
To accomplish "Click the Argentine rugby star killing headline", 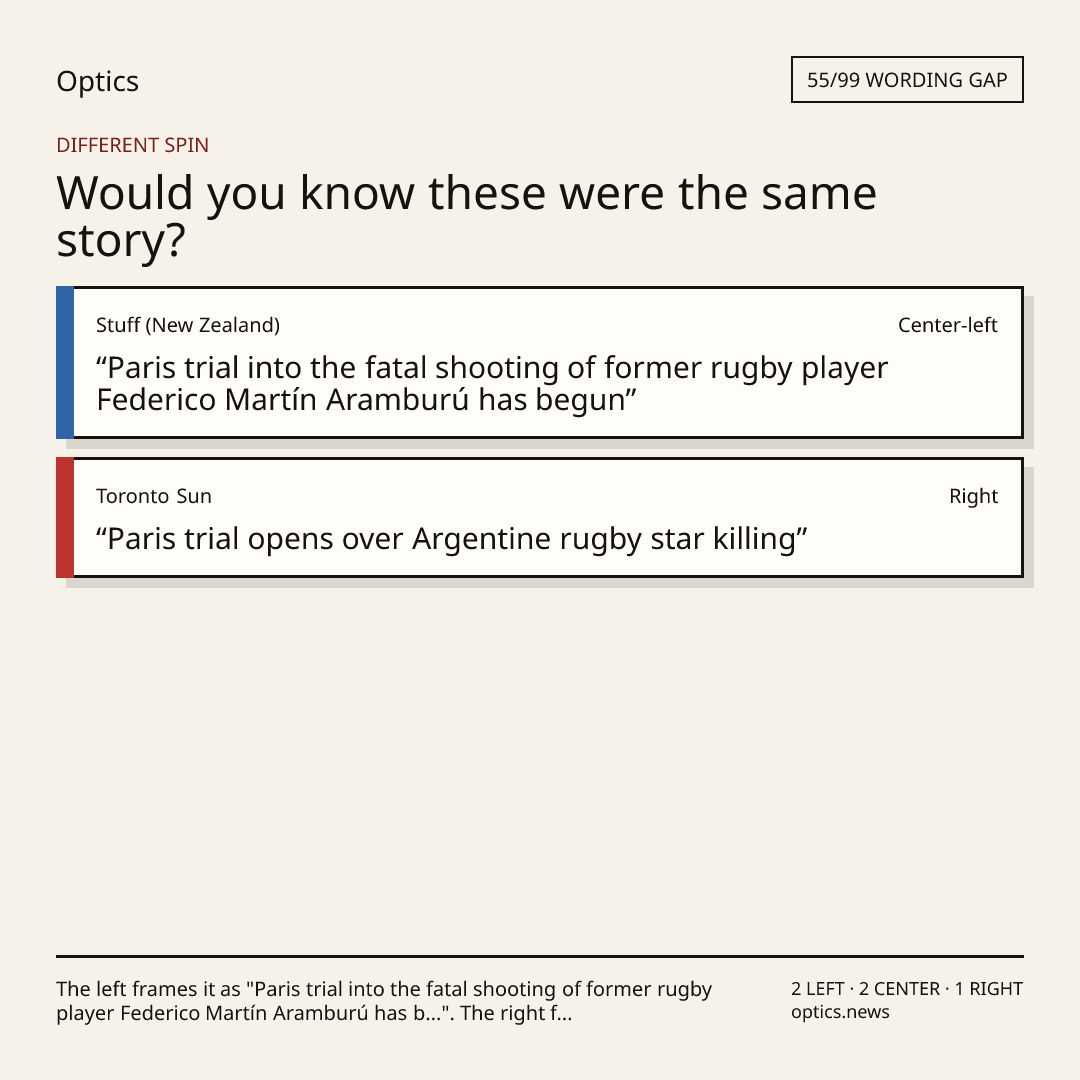I will 451,539.
